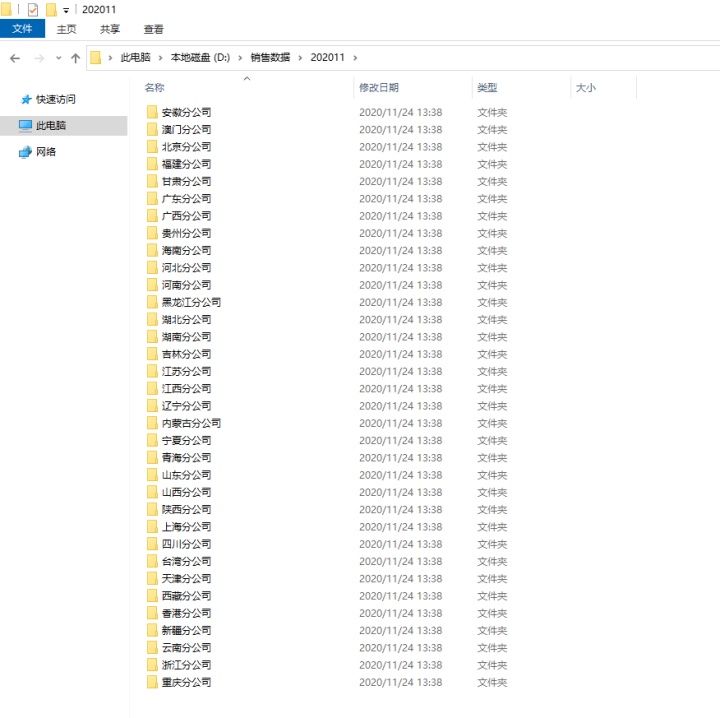Viewport: 720px width, 718px height.
Task: Click the 辽宁分公司 folder name
Action: pyautogui.click(x=186, y=406)
